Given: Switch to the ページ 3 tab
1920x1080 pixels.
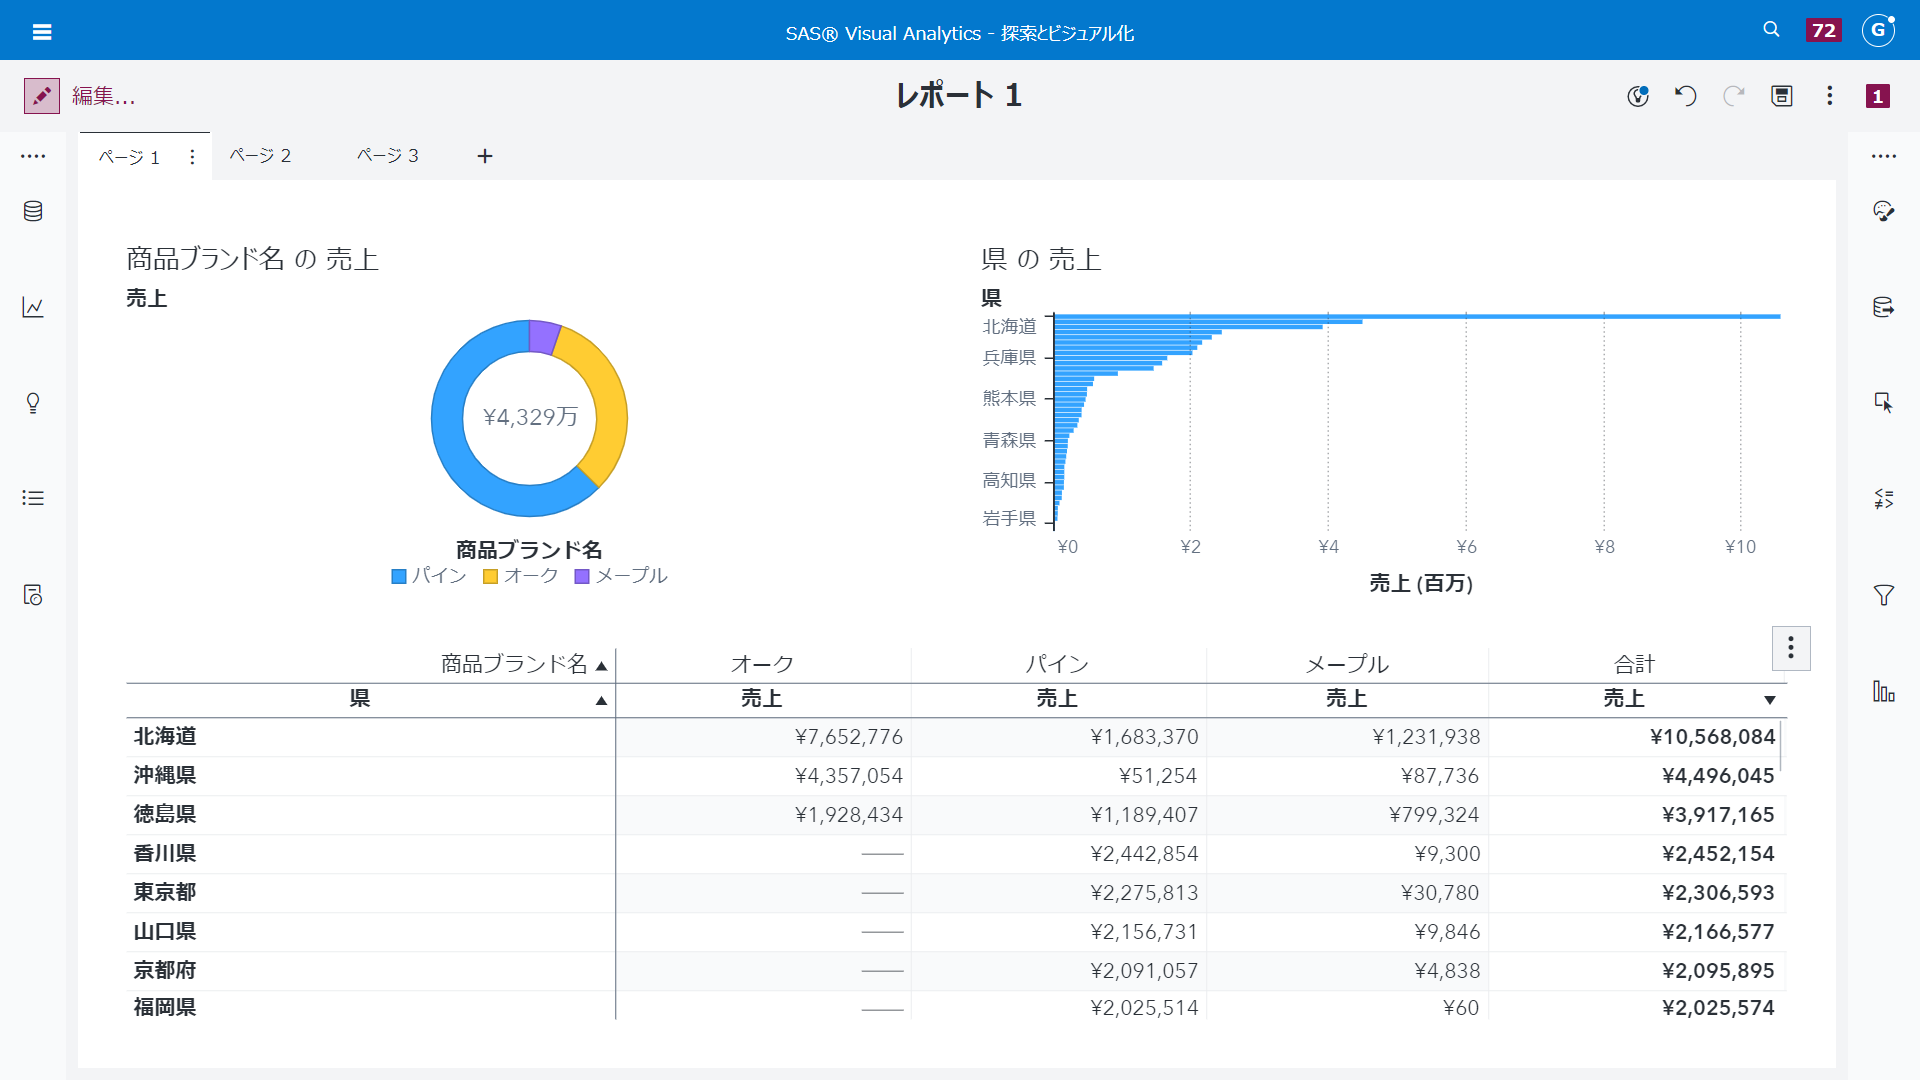Looking at the screenshot, I should tap(388, 156).
